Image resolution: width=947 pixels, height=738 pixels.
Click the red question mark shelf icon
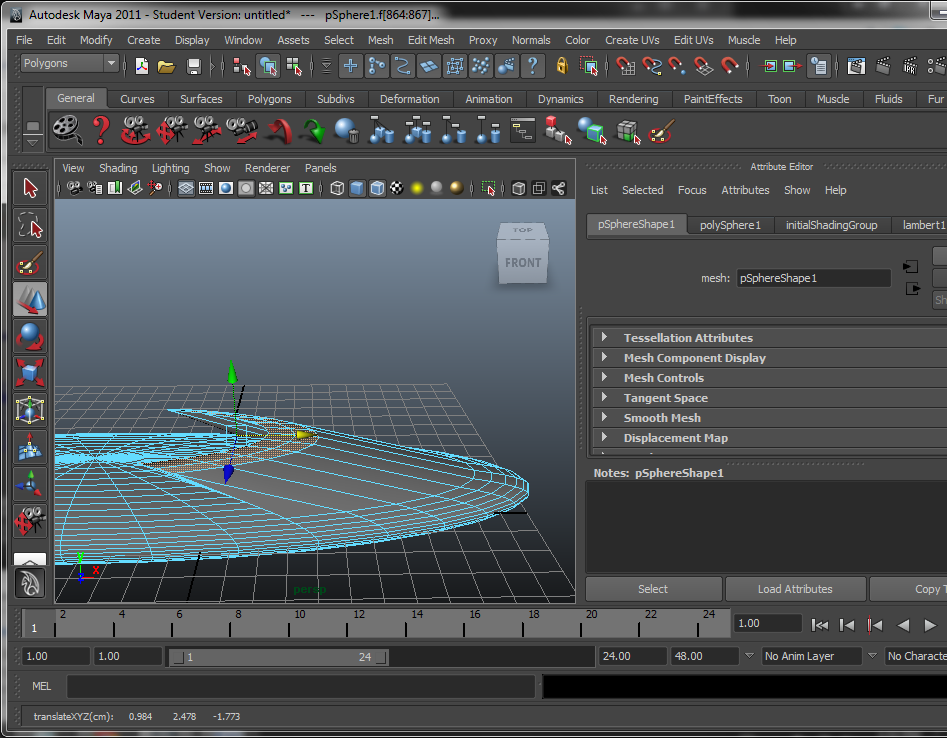(x=101, y=130)
